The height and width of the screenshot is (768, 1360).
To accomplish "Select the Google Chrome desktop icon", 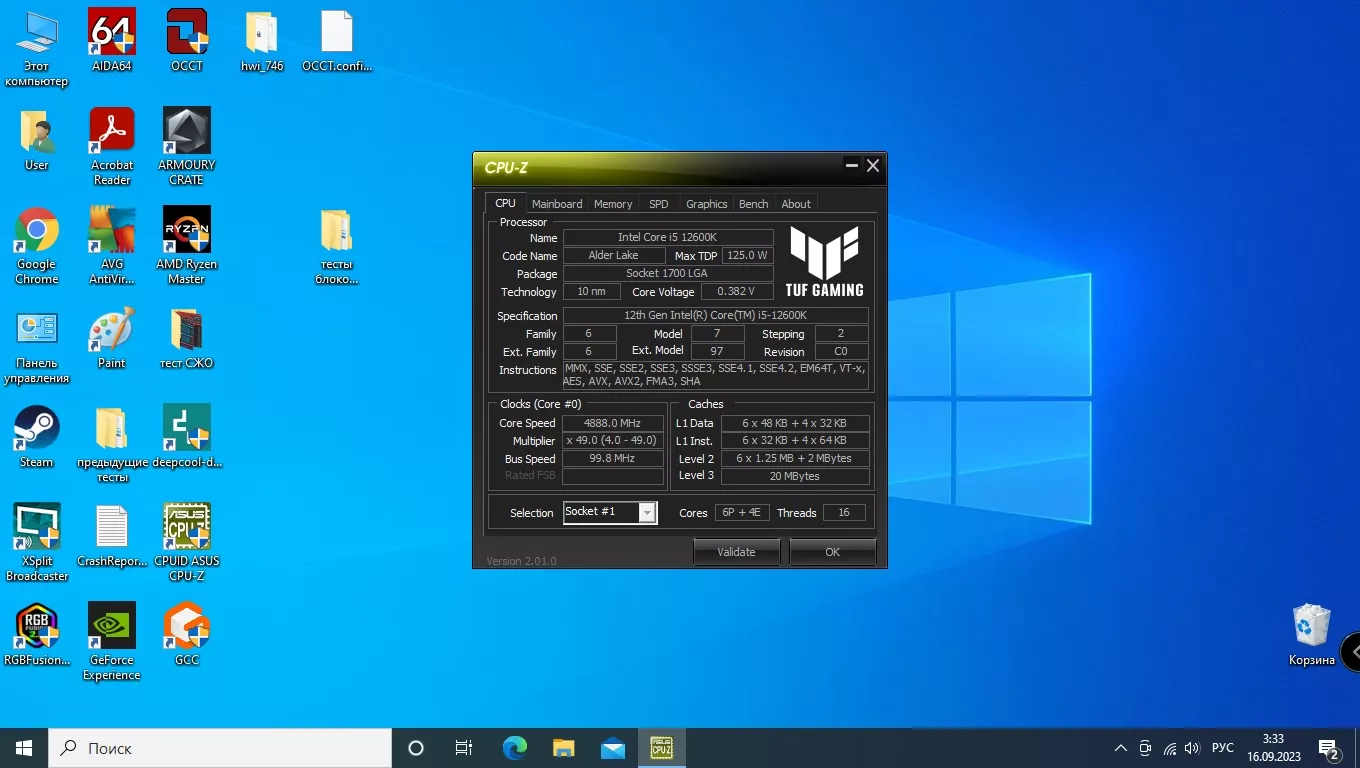I will [37, 246].
